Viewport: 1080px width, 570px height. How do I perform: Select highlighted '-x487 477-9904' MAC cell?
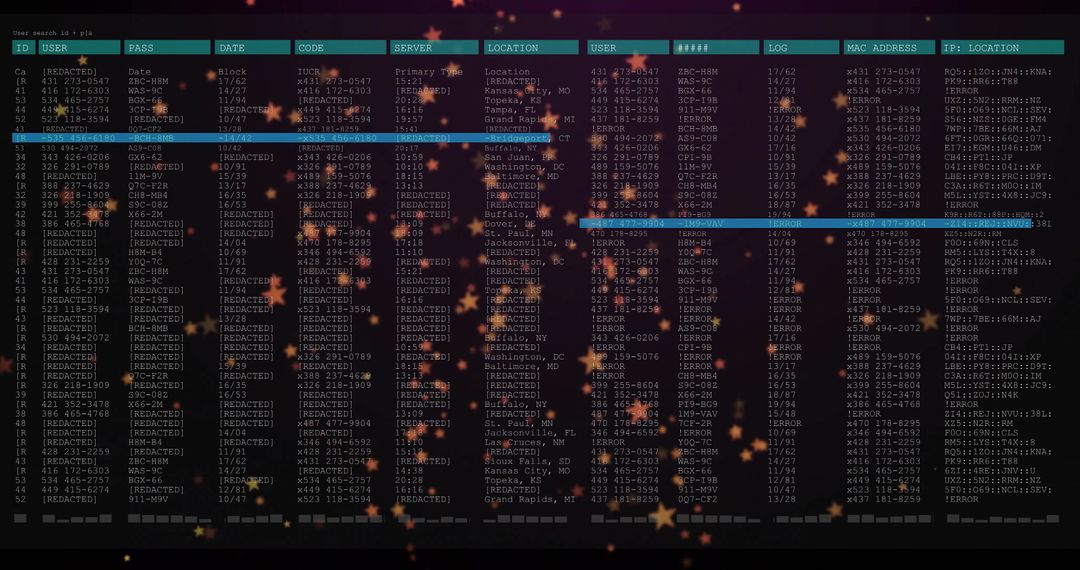[886, 224]
